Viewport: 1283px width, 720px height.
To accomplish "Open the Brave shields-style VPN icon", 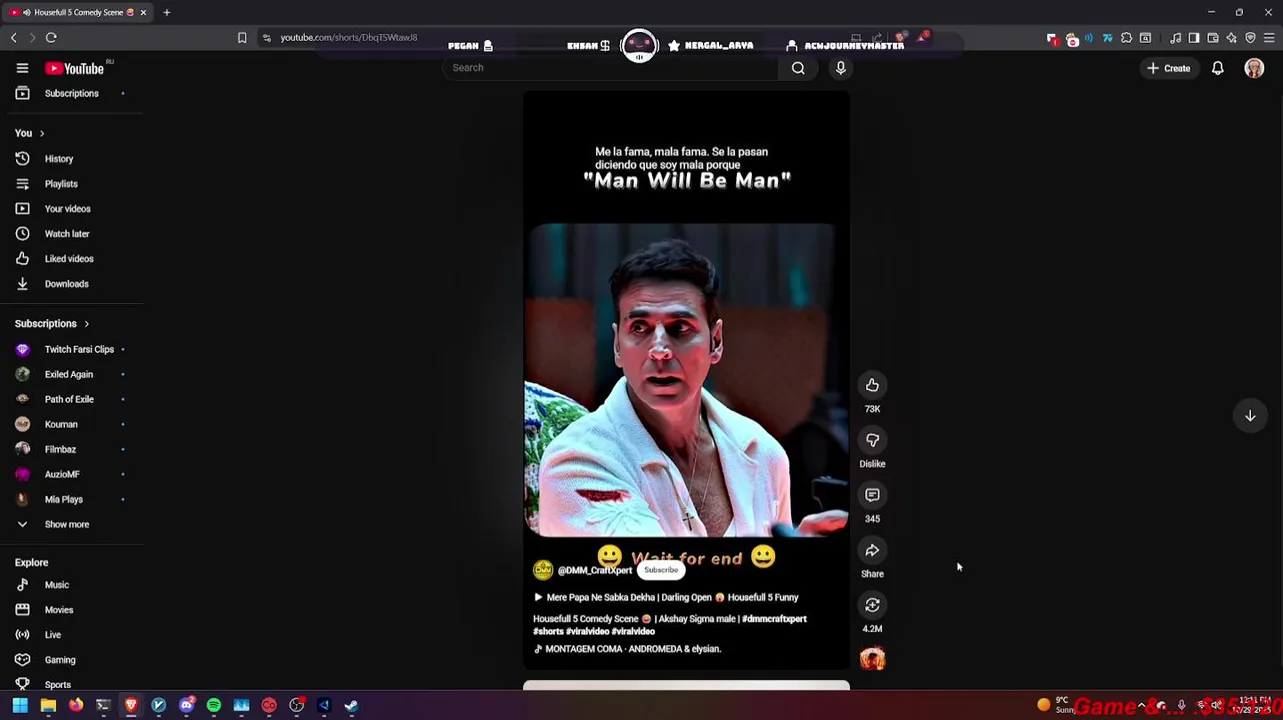I will click(x=1250, y=38).
